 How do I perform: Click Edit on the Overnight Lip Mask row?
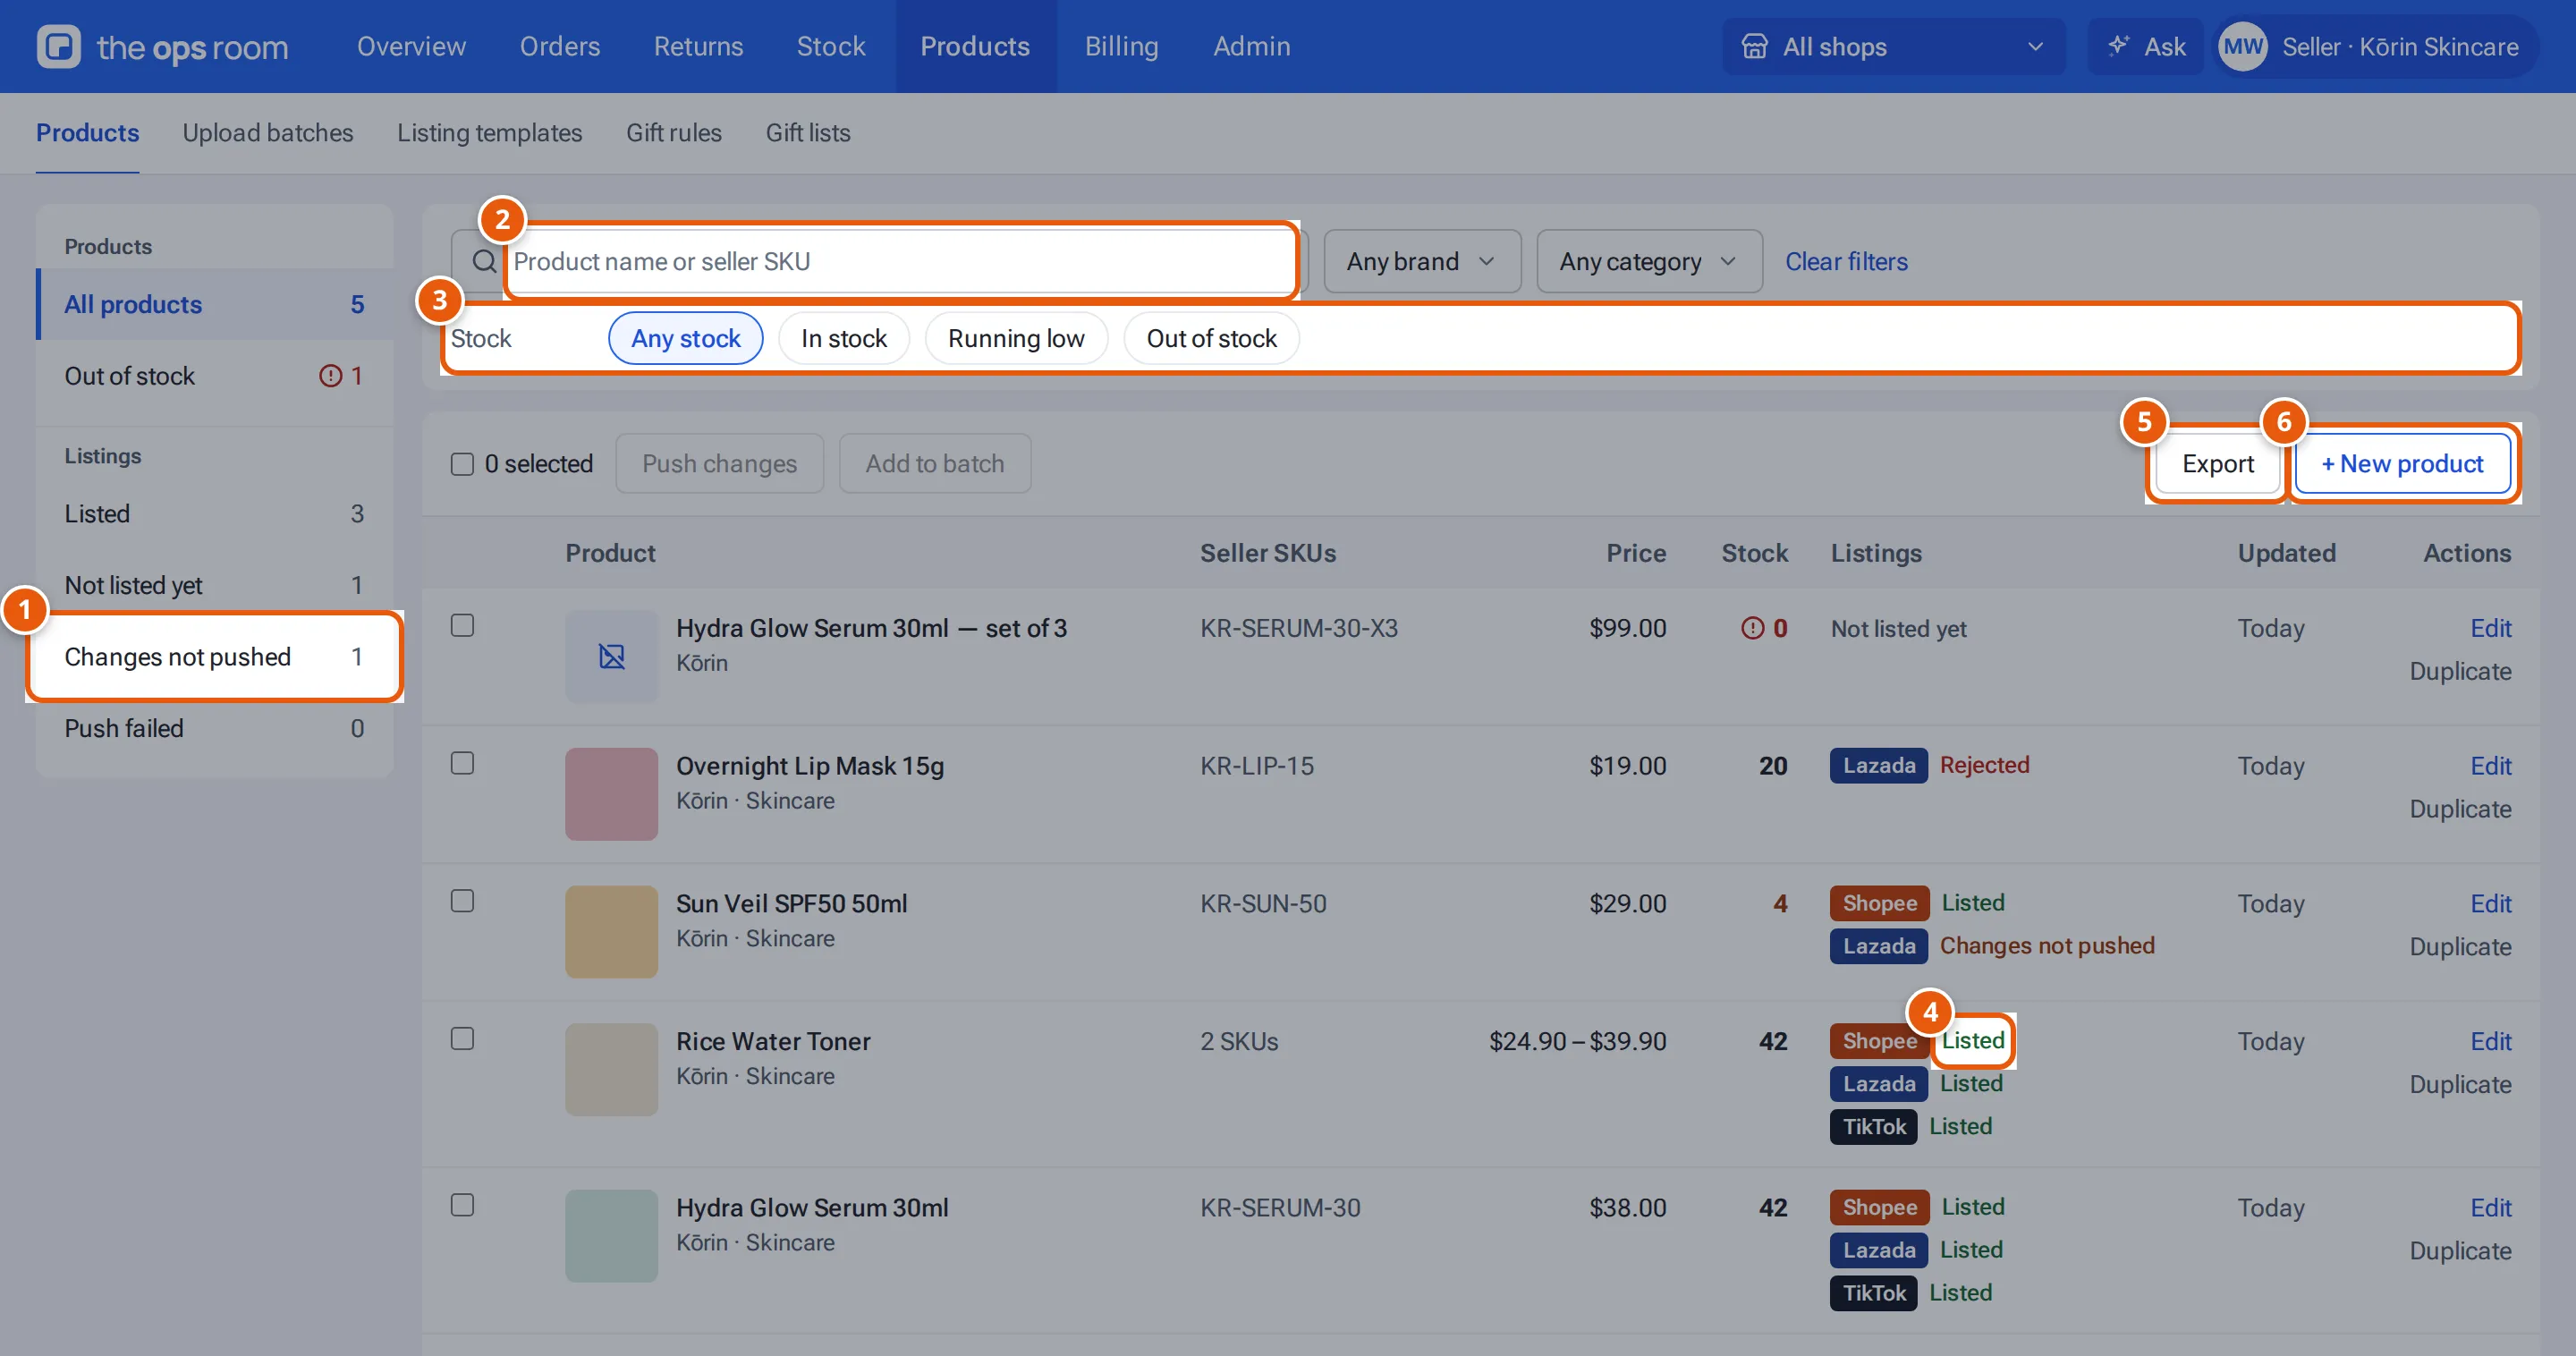pyautogui.click(x=2490, y=765)
